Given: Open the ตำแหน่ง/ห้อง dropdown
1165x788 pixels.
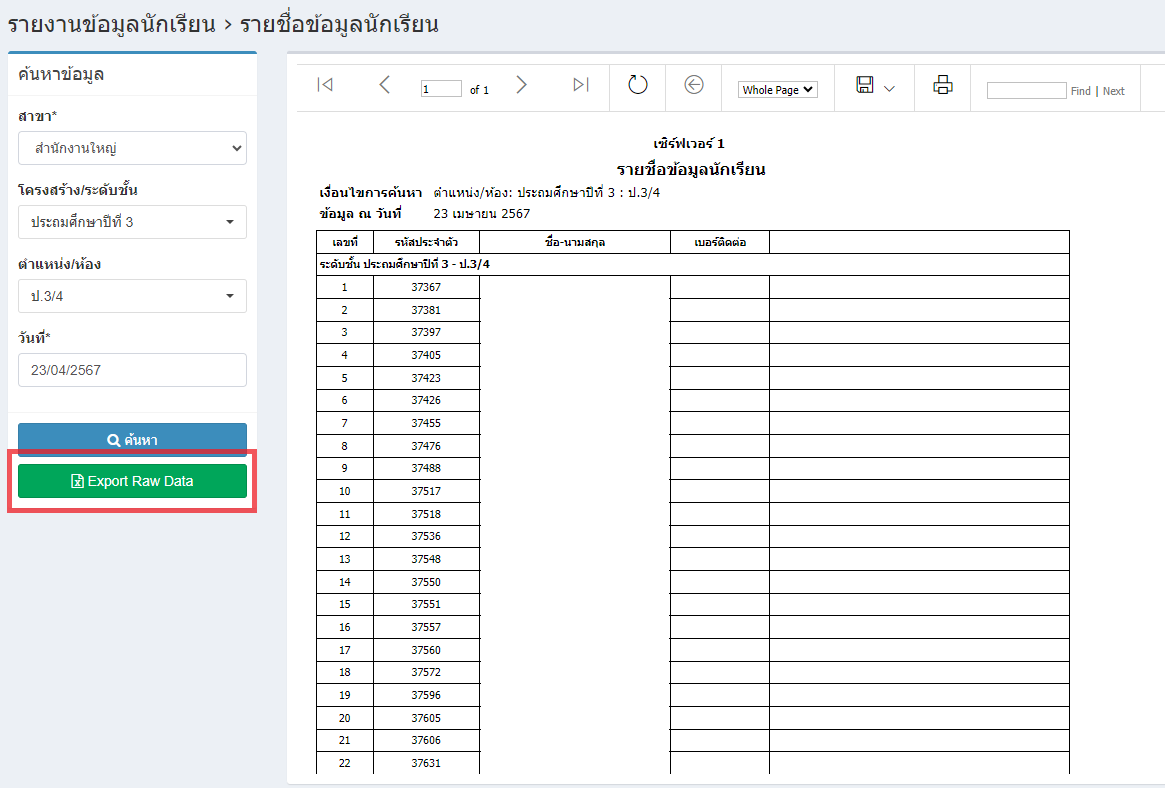Looking at the screenshot, I should tap(132, 296).
